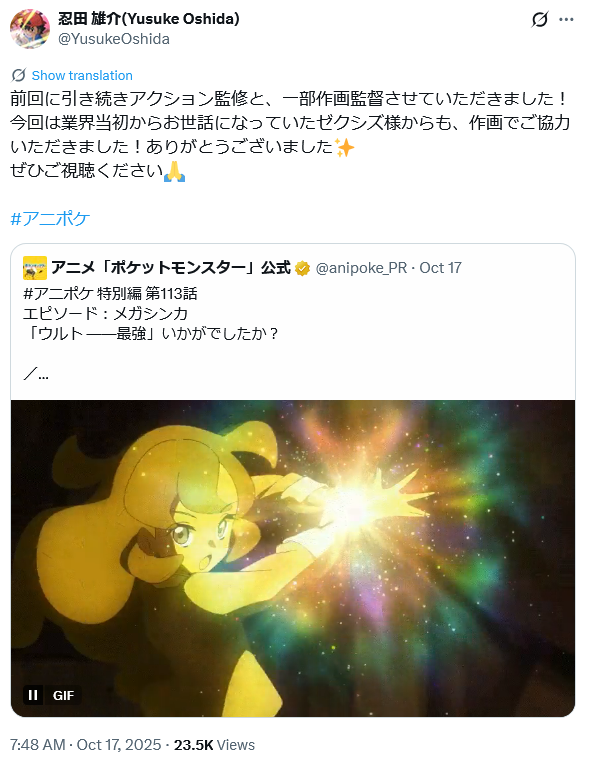589x762 pixels.
Task: Open the #アニポケ hashtag in the main post
Action: 50,219
